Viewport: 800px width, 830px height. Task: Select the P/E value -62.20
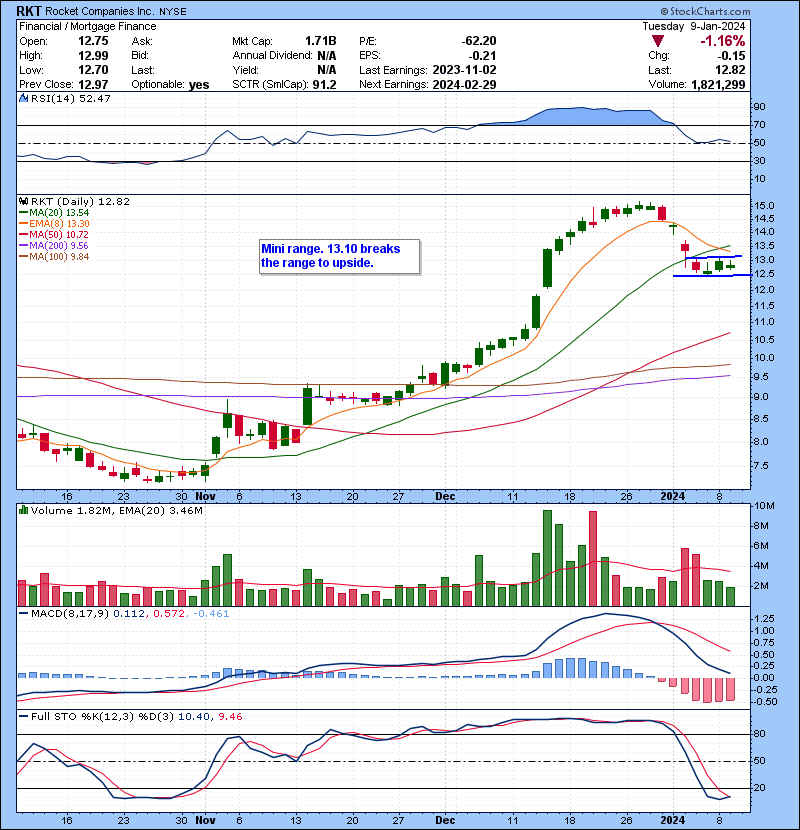coord(479,41)
